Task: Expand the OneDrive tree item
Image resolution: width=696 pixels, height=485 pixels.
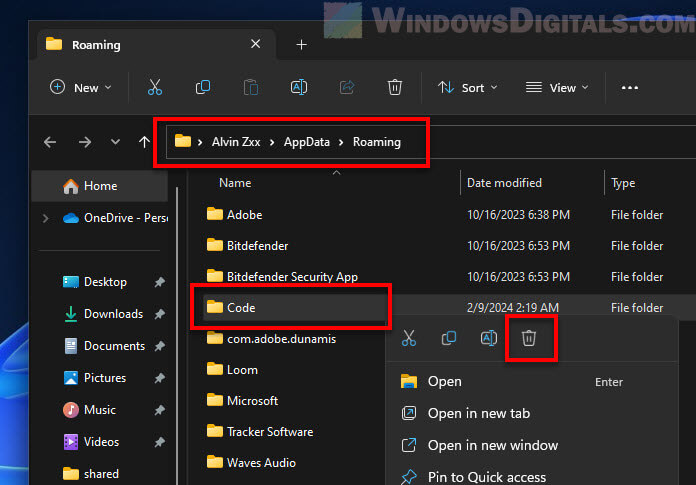Action: [45, 218]
